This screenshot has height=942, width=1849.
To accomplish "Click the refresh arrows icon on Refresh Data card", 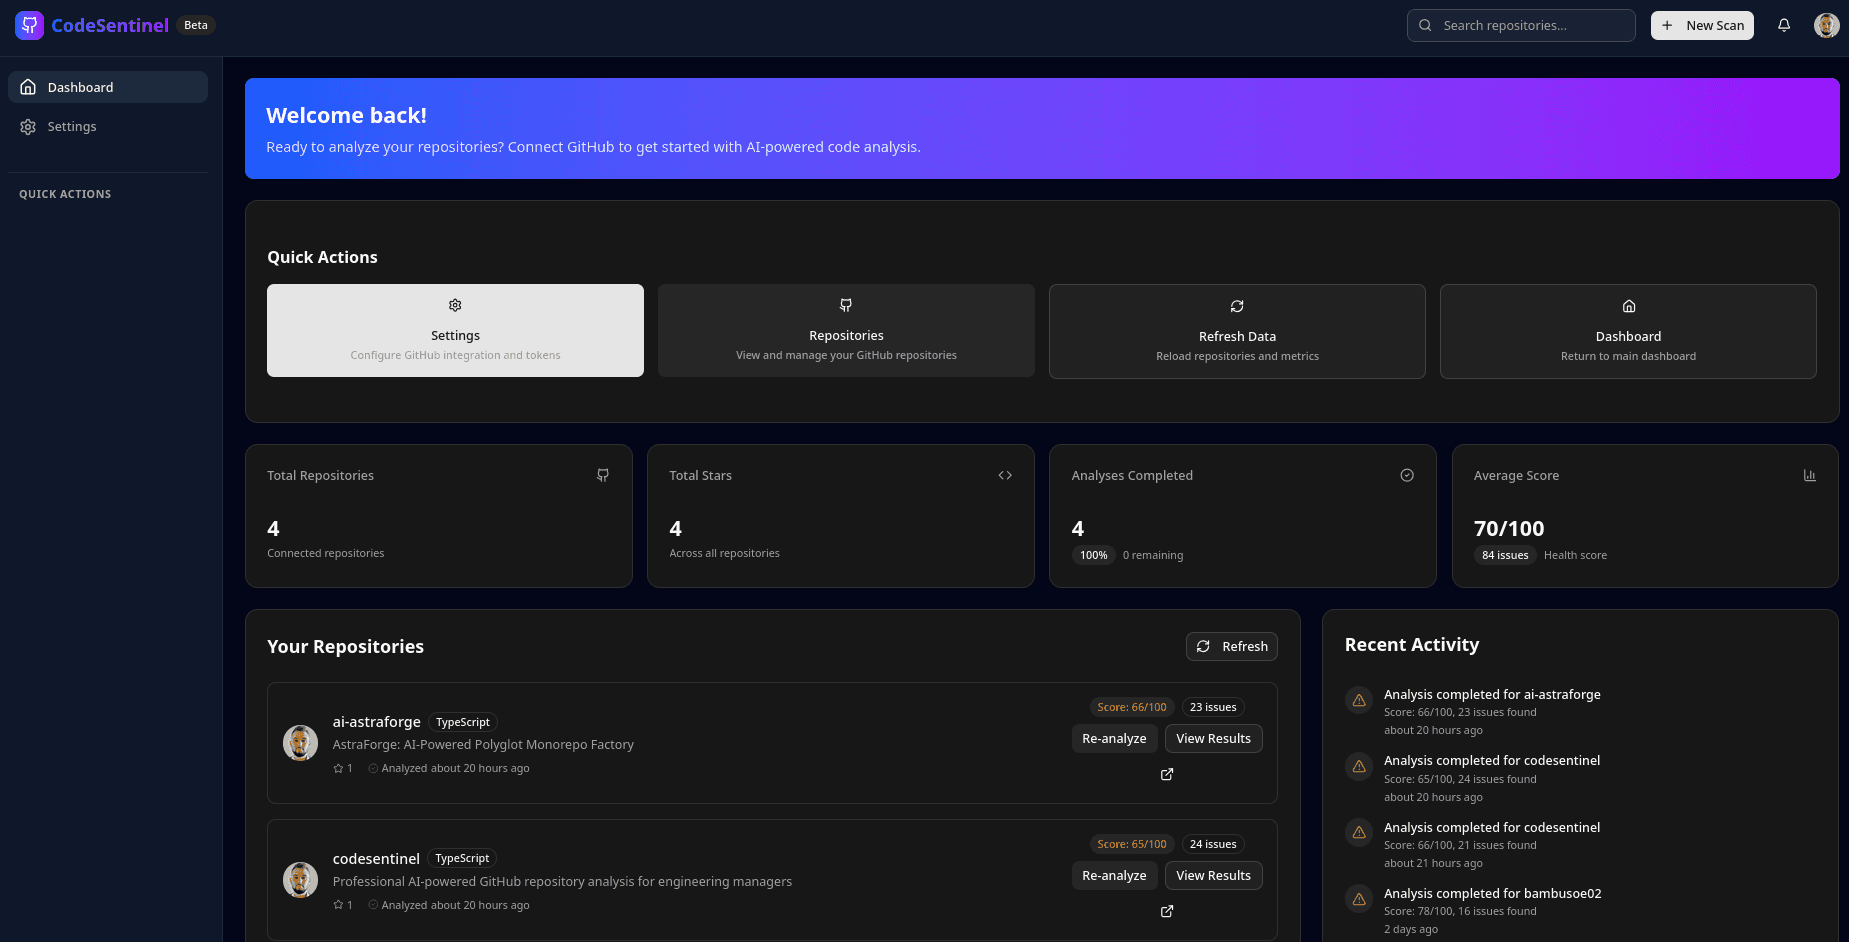I will [x=1237, y=306].
